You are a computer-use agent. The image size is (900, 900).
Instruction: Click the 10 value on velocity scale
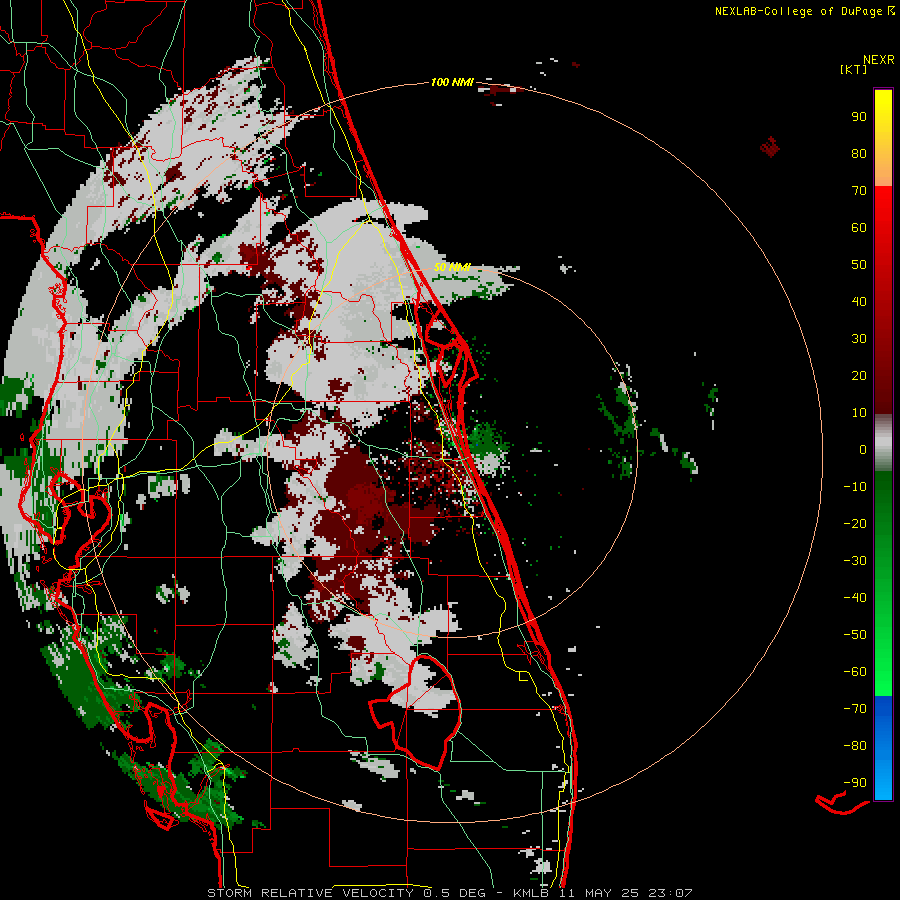point(859,413)
